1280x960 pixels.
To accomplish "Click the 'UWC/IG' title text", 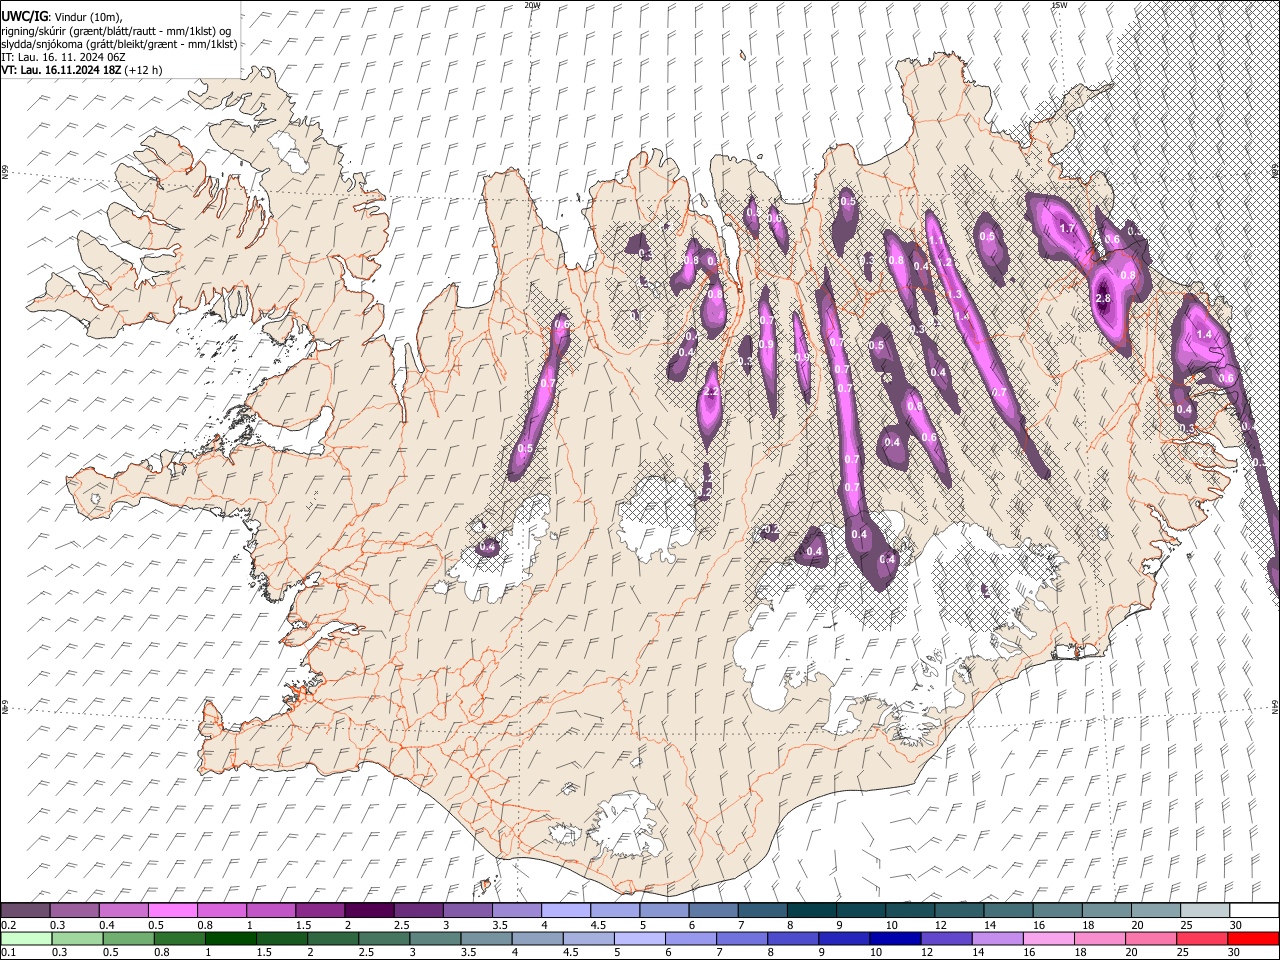I will (x=24, y=17).
